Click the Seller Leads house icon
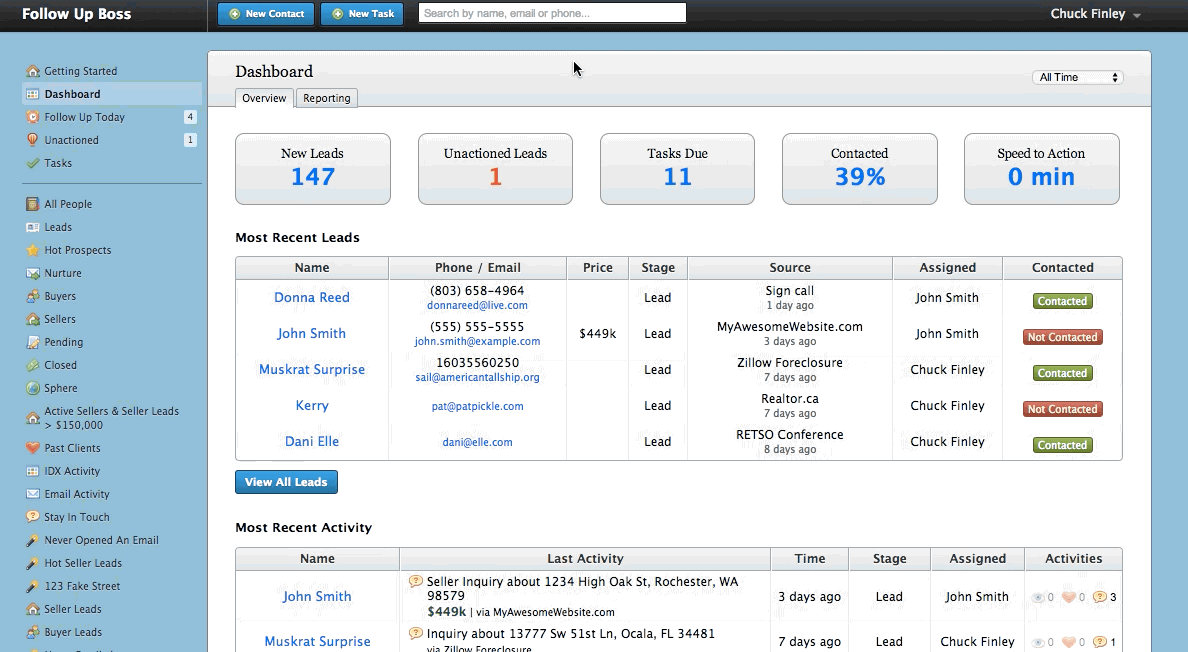 33,609
